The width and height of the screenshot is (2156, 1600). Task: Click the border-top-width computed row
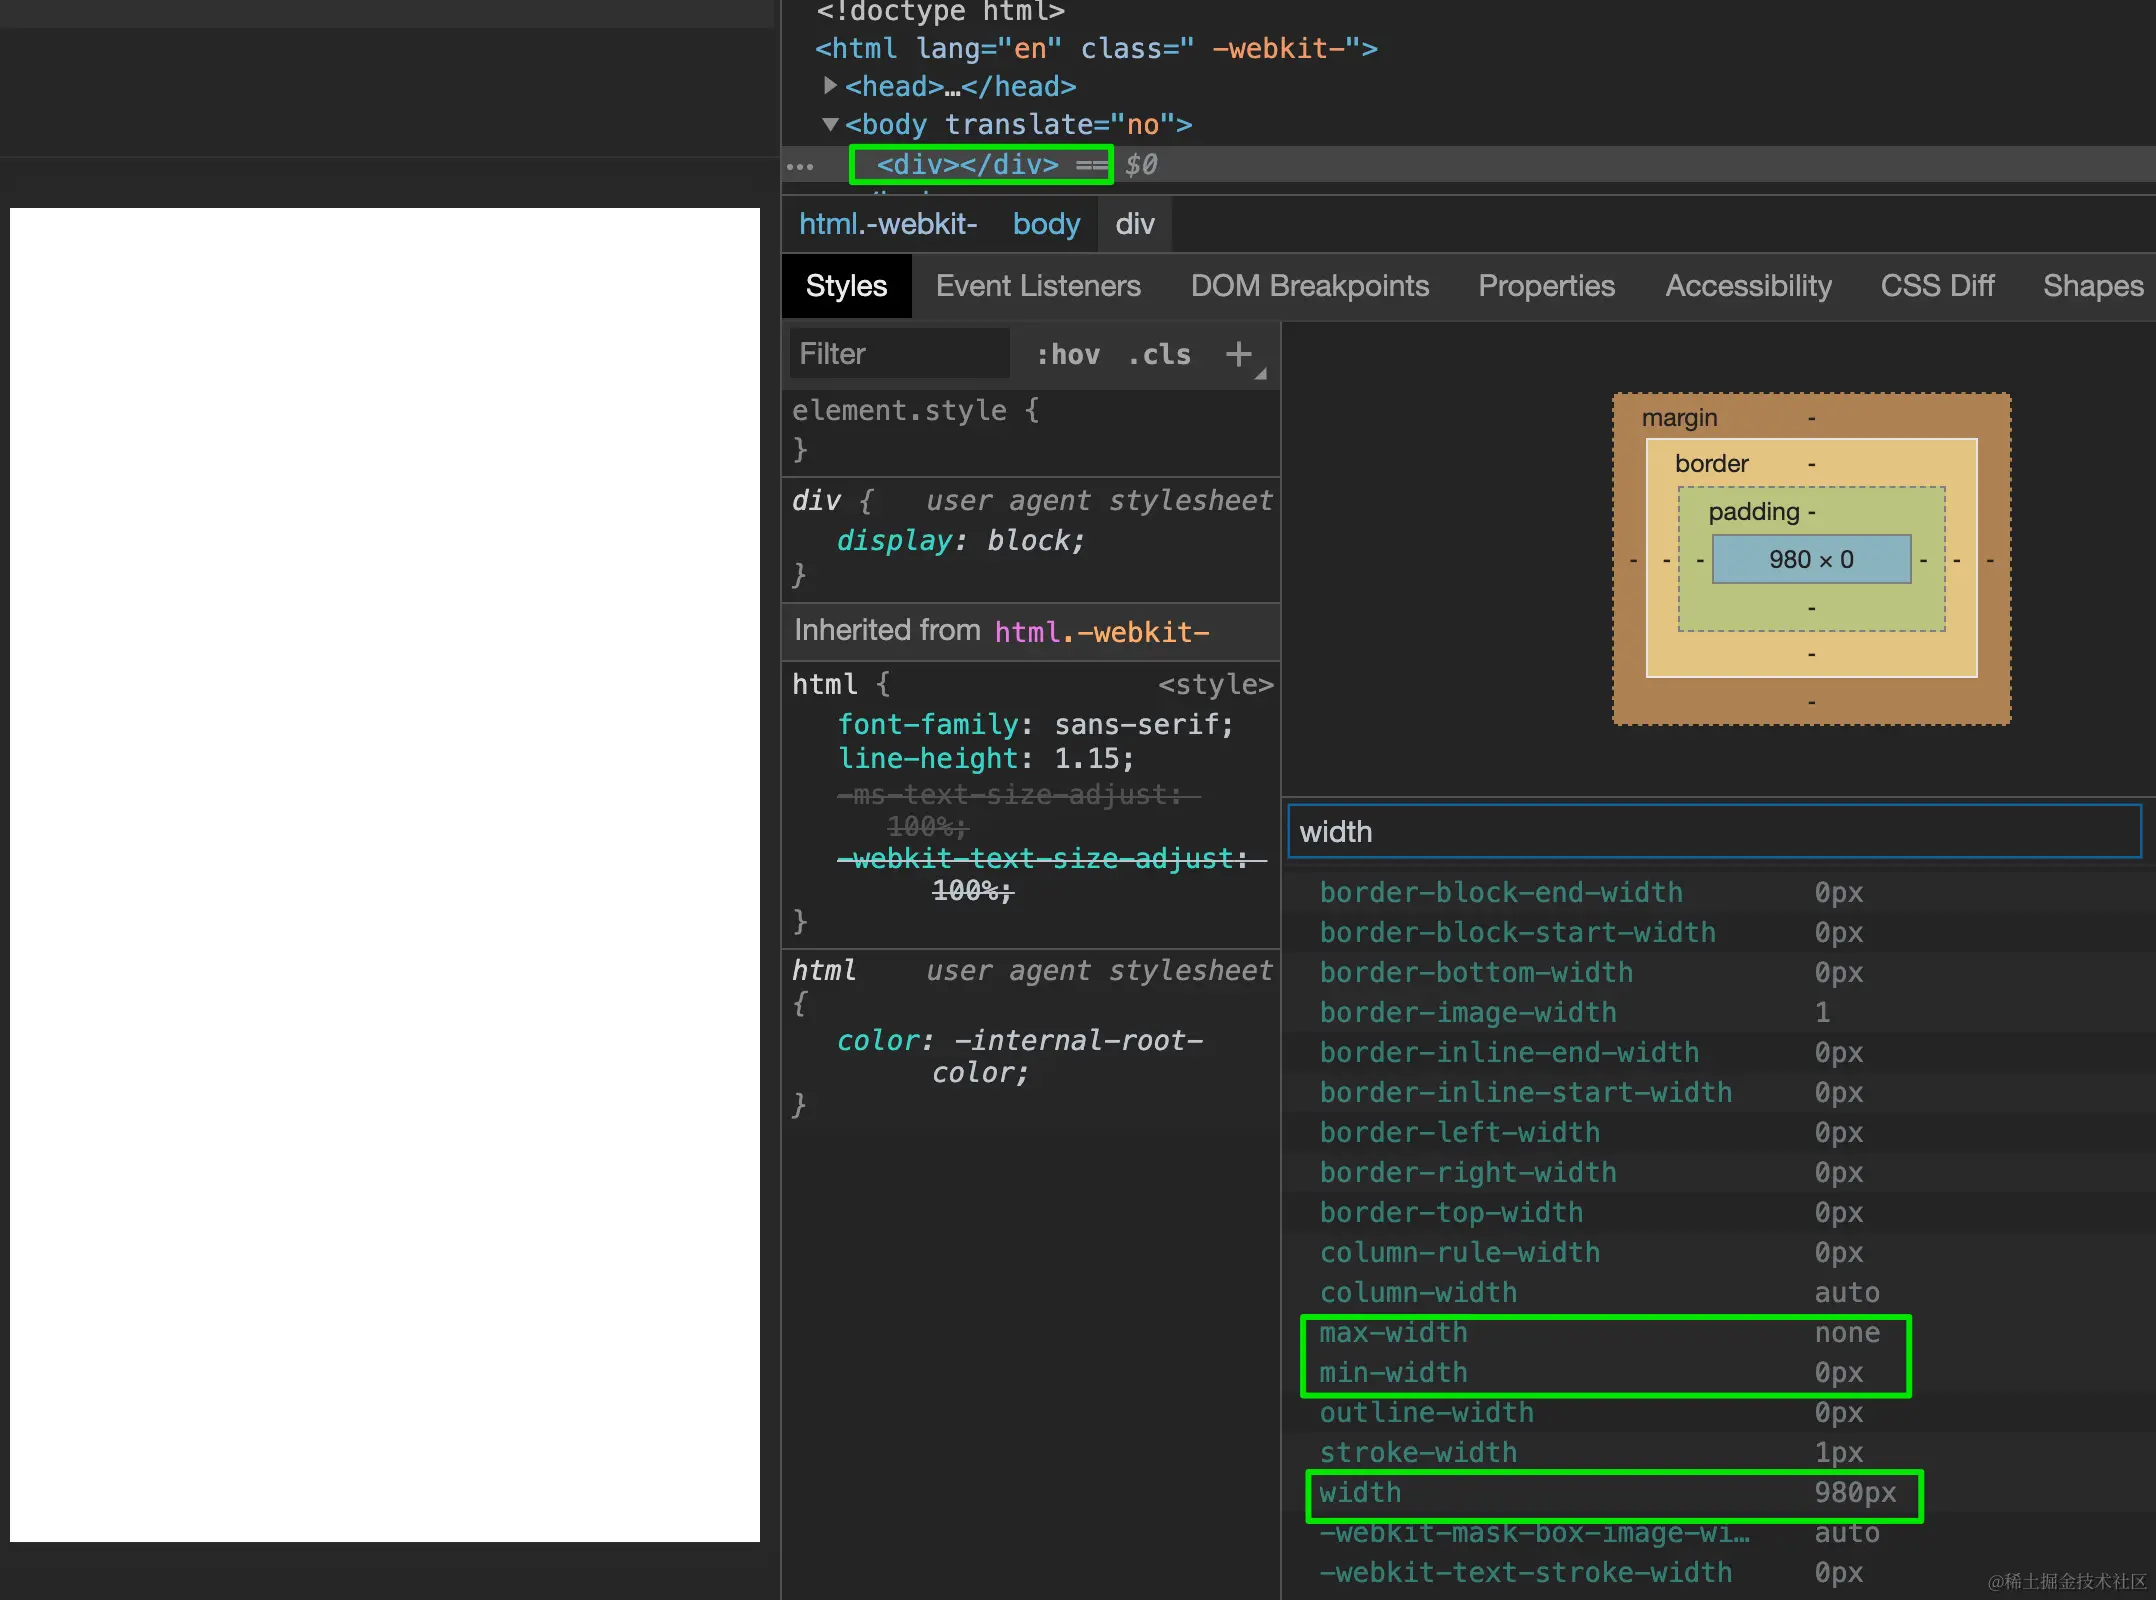(x=1718, y=1212)
